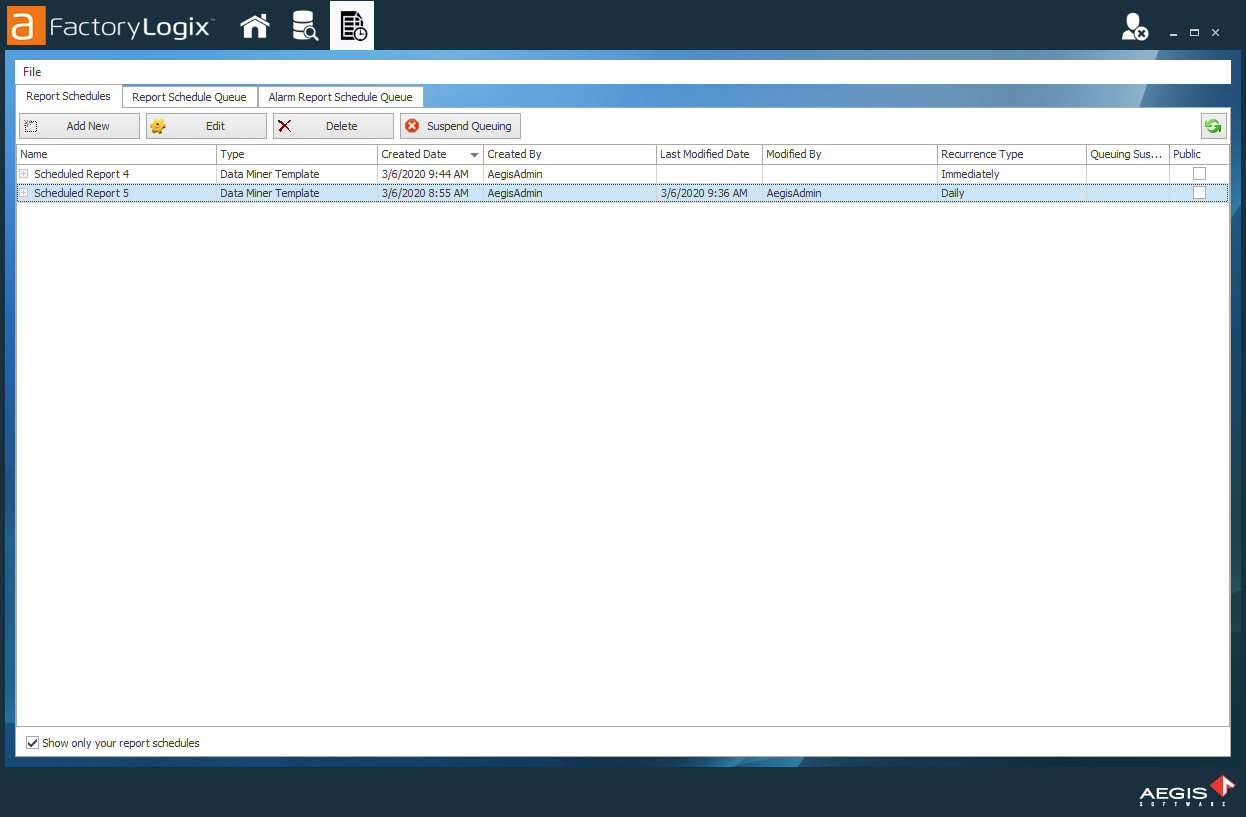Click the Add New button
This screenshot has height=817, width=1246.
(79, 126)
